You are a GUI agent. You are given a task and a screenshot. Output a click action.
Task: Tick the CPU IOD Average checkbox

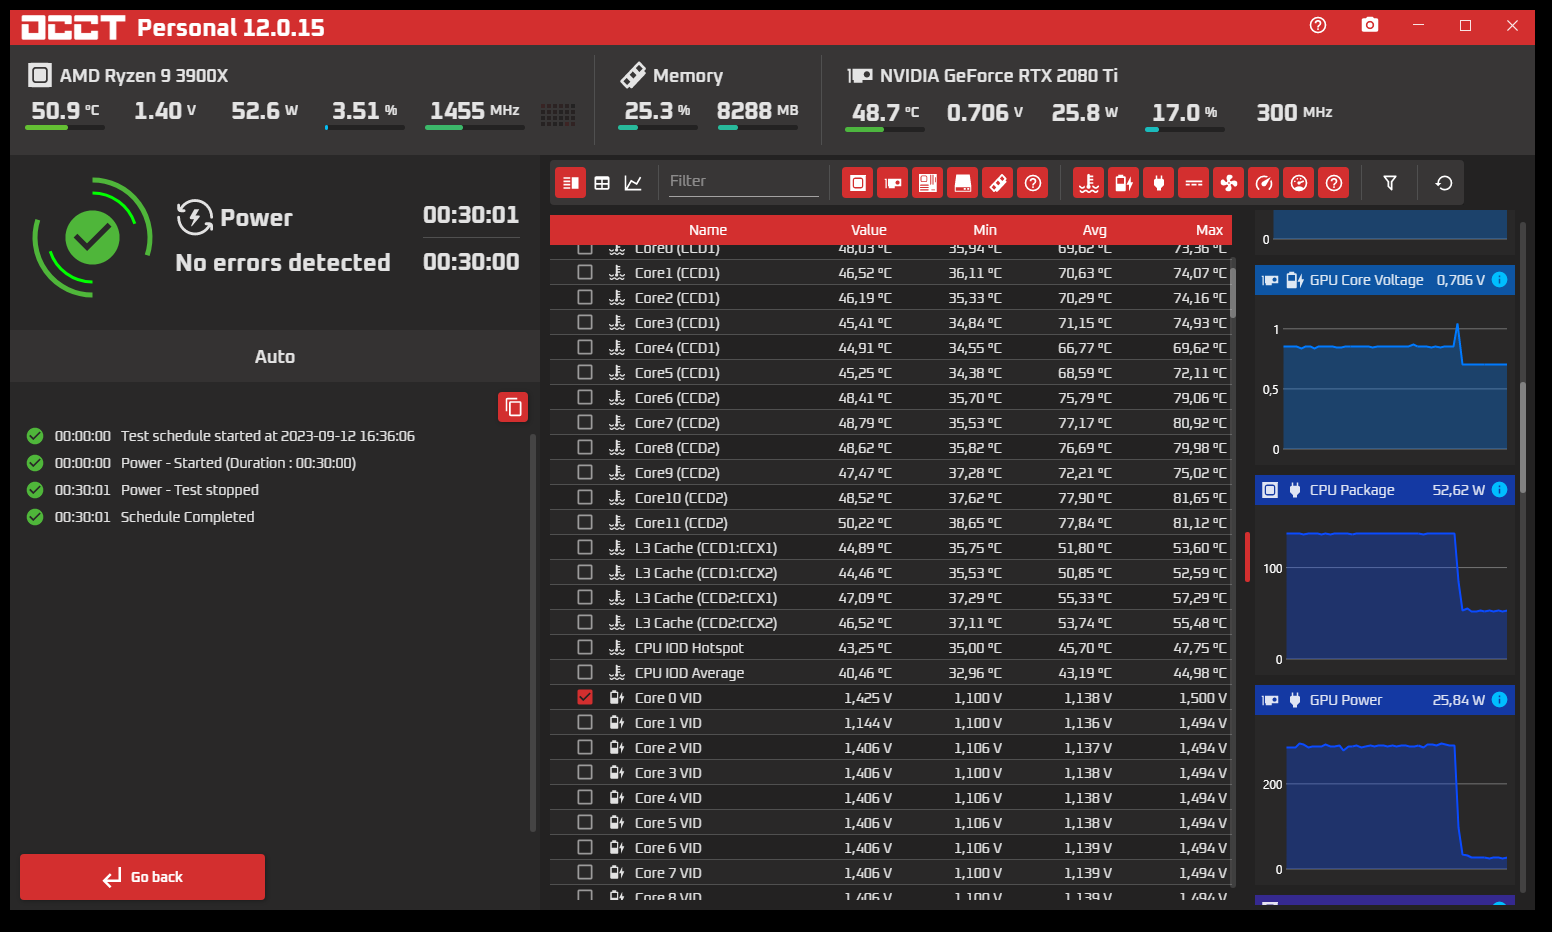pyautogui.click(x=585, y=672)
